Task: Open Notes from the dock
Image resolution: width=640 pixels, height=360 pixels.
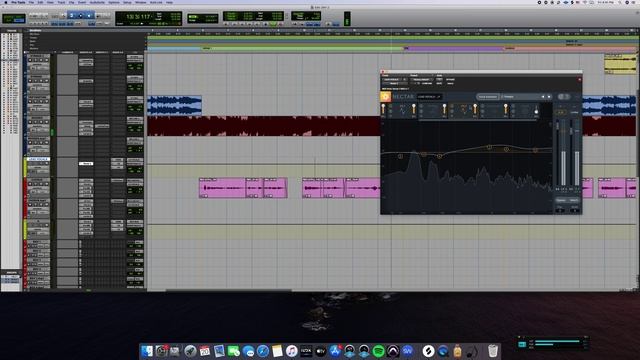Action: coord(277,351)
